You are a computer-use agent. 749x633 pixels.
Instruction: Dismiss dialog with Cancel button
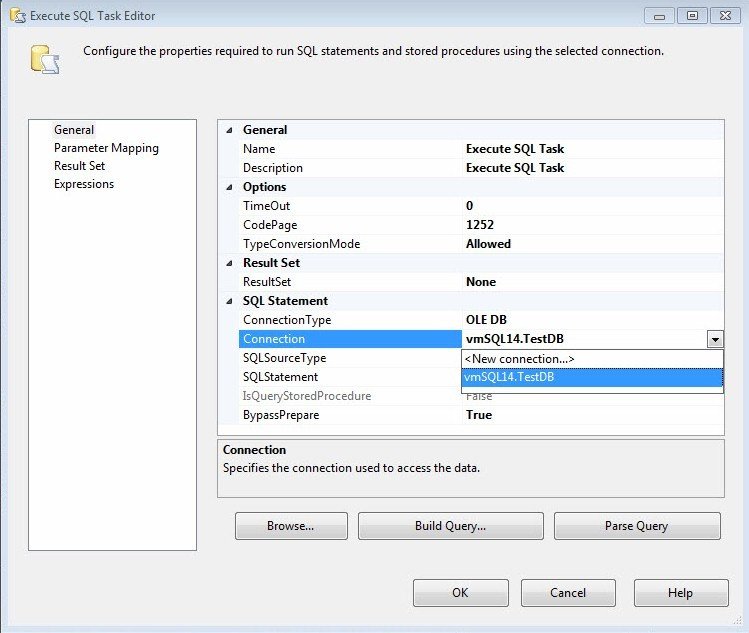[x=568, y=593]
